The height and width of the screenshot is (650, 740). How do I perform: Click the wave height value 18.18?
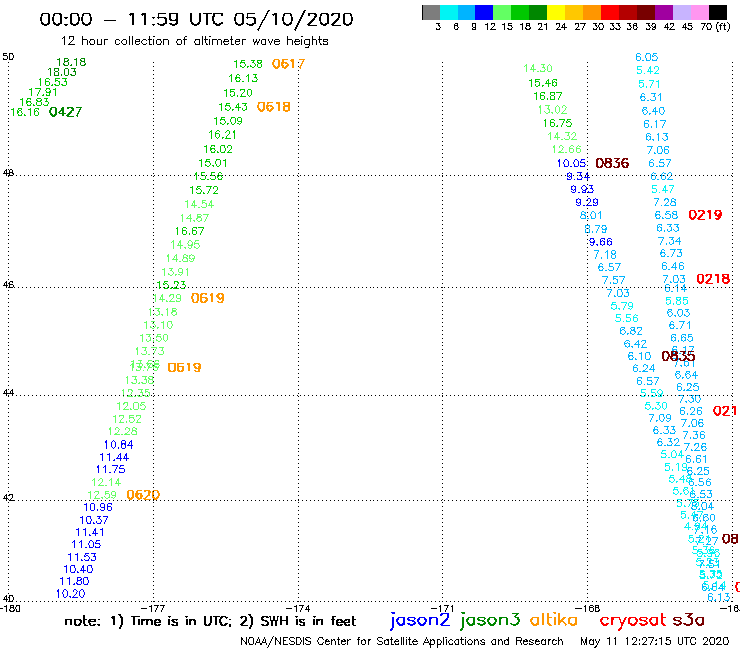tap(71, 62)
